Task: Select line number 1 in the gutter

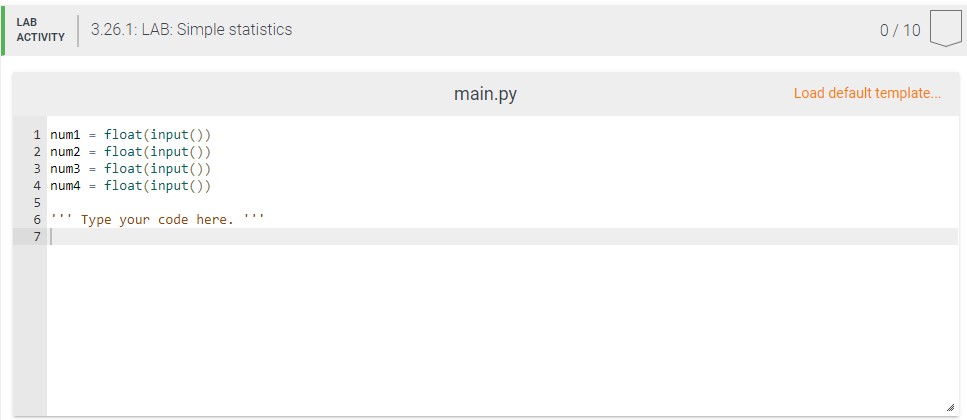Action: pyautogui.click(x=37, y=134)
